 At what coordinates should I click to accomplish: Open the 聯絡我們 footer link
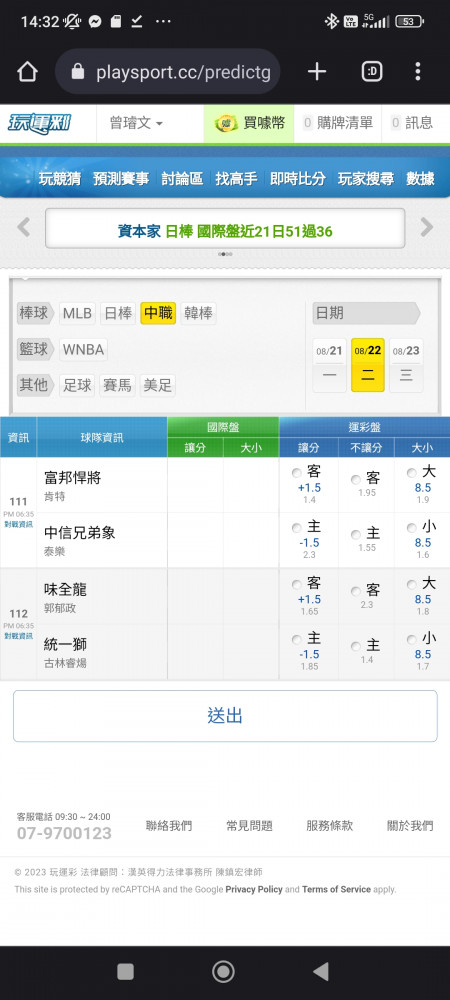169,826
